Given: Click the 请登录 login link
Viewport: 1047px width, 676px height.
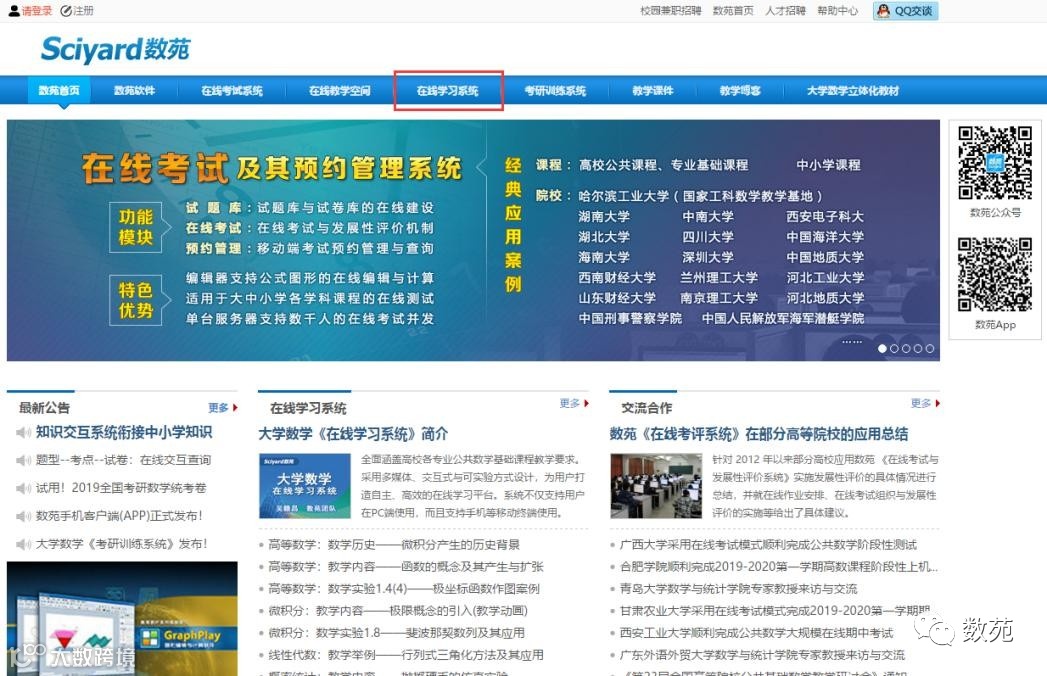Looking at the screenshot, I should [37, 11].
